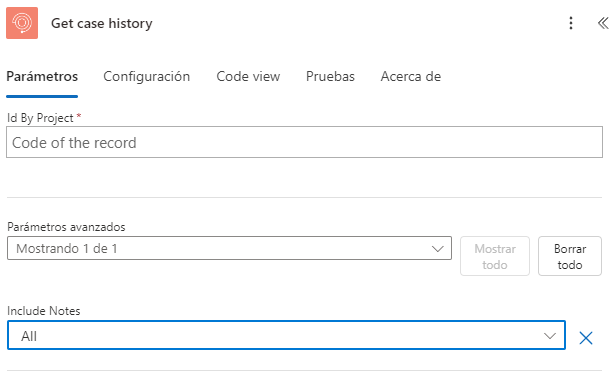This screenshot has width=610, height=371.
Task: Click the Include Notes label
Action: (44, 311)
